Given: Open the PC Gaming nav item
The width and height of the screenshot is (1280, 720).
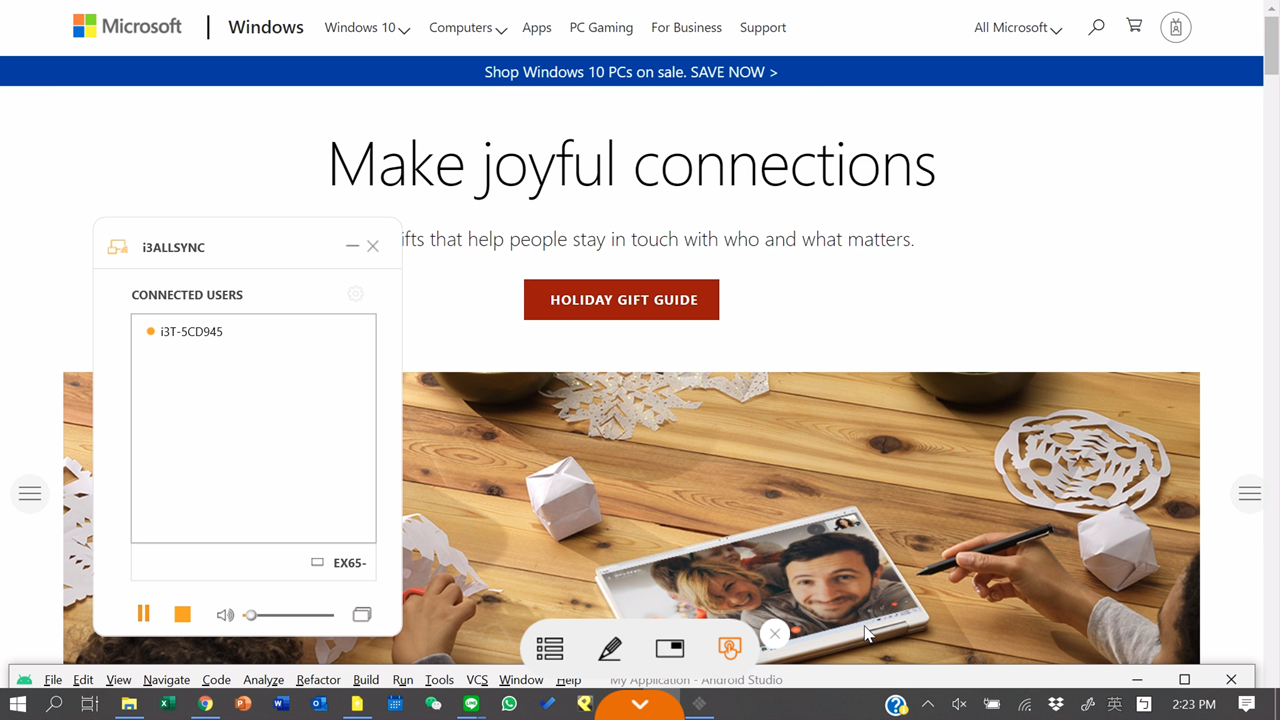Looking at the screenshot, I should tap(601, 28).
